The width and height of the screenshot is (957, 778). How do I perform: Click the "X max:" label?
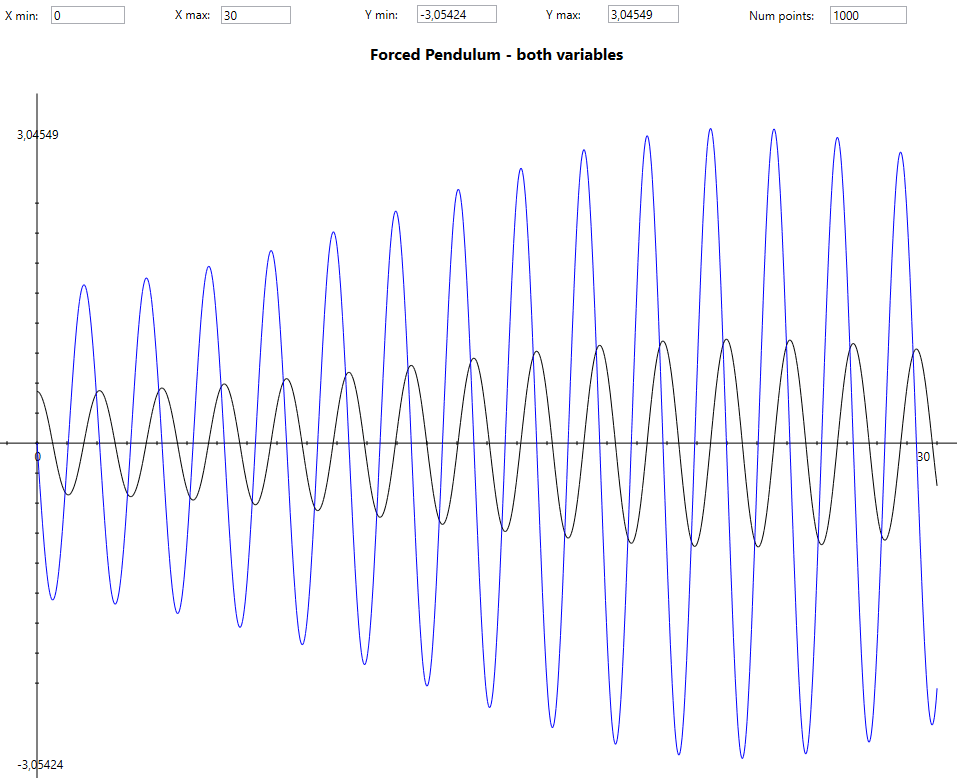pyautogui.click(x=192, y=15)
